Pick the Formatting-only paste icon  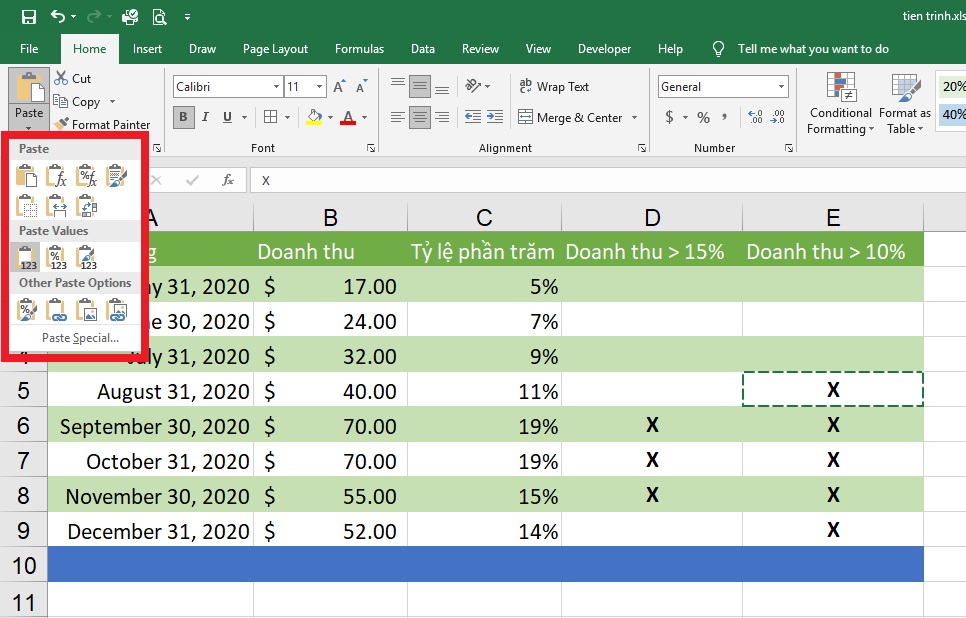click(x=26, y=310)
